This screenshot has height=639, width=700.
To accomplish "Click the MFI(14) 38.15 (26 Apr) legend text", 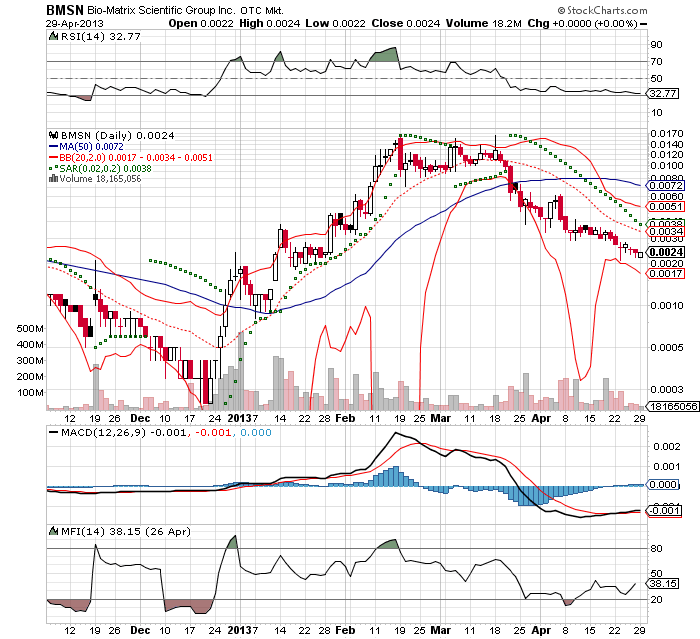I will pos(125,531).
